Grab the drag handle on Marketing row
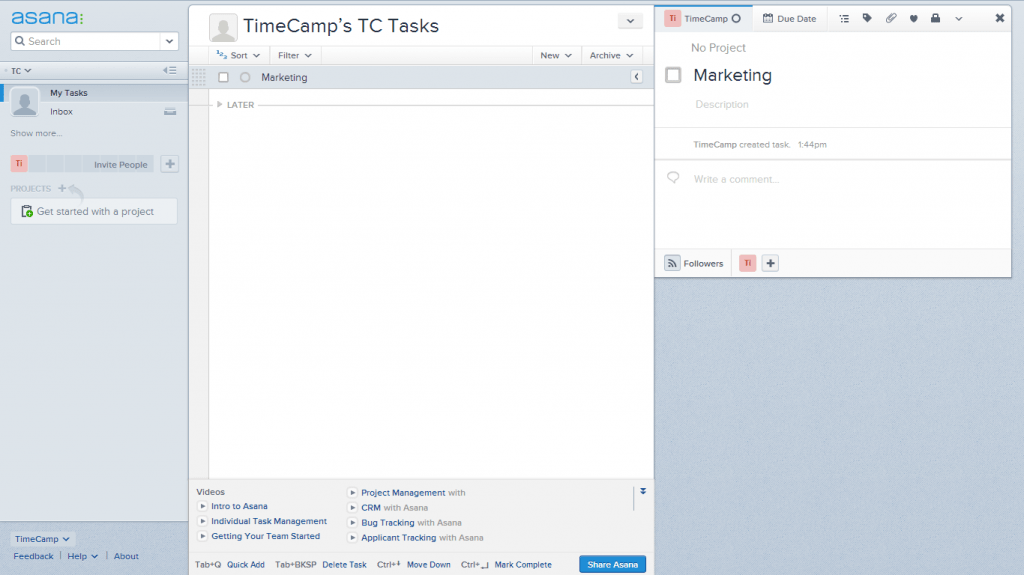Viewport: 1024px width, 575px height. click(199, 77)
